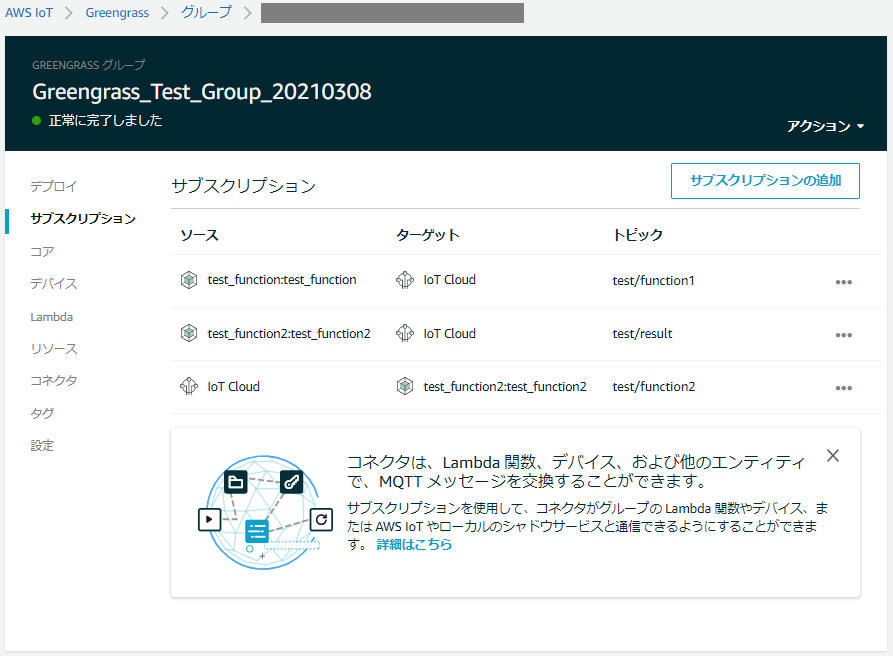This screenshot has width=893, height=656.
Task: Open the コネクタ sidebar section
Action: coord(54,380)
